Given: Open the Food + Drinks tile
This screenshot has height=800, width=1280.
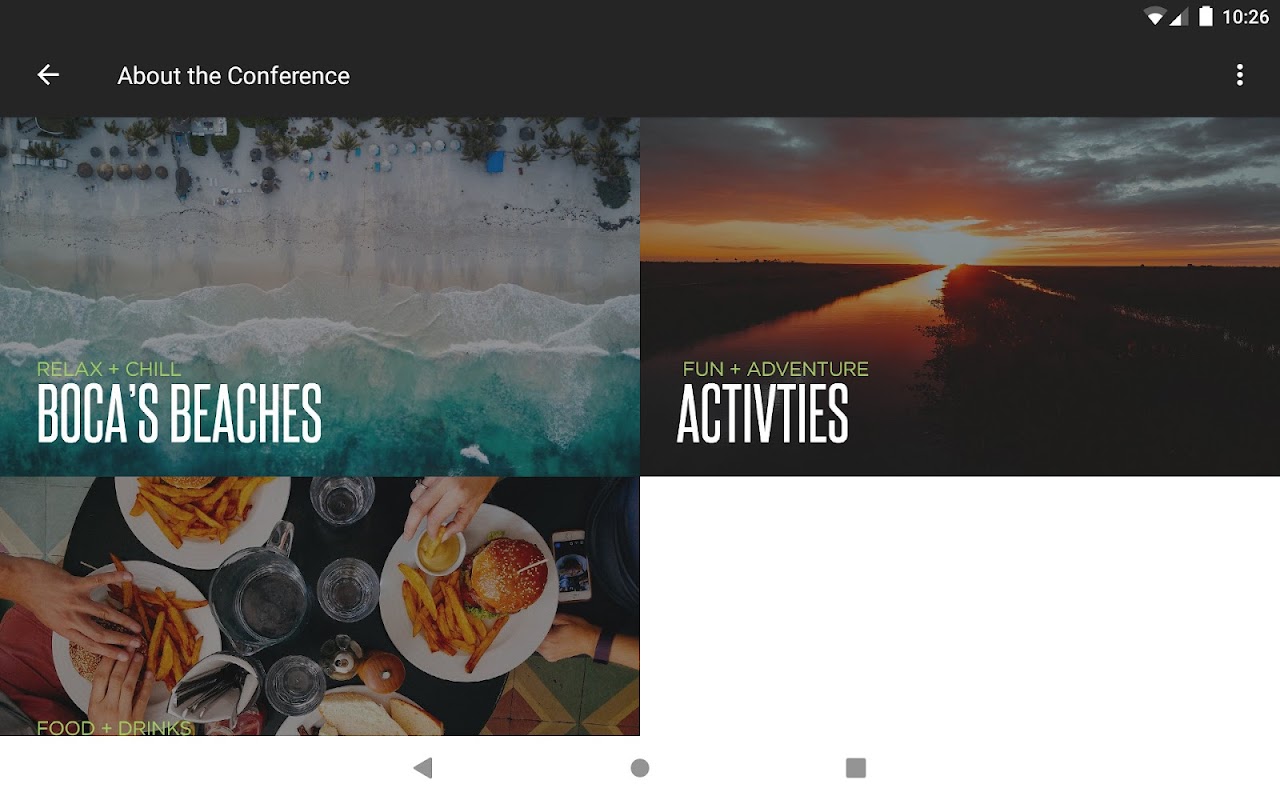Looking at the screenshot, I should 320,606.
